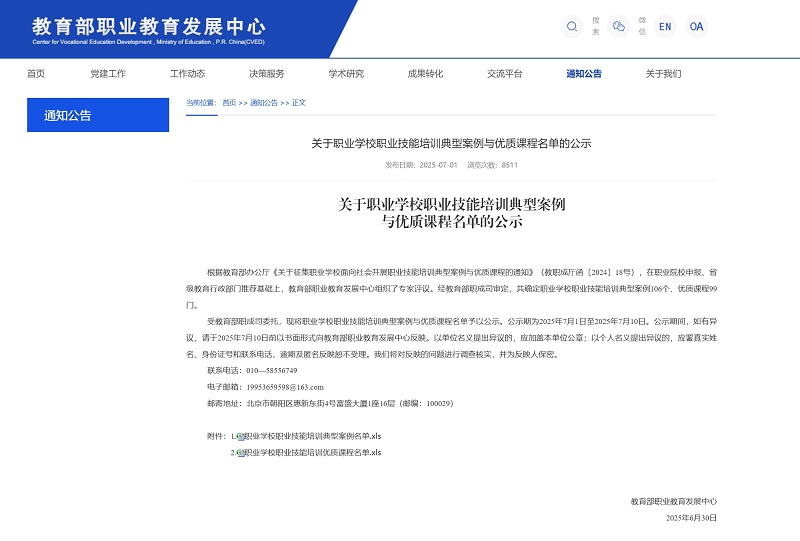Screen dimensions: 800x541
Task: Open the 关于我们 menu item
Action: pyautogui.click(x=663, y=74)
